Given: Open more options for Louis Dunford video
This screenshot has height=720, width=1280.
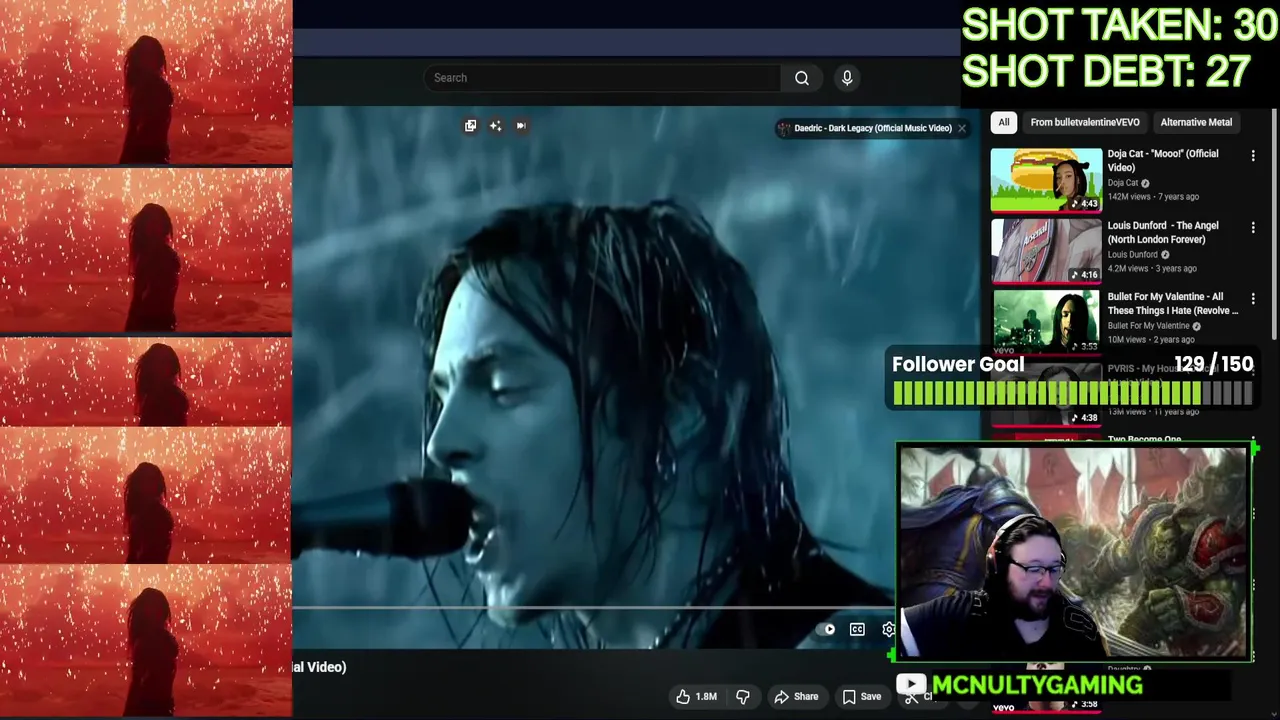Looking at the screenshot, I should click(x=1253, y=228).
